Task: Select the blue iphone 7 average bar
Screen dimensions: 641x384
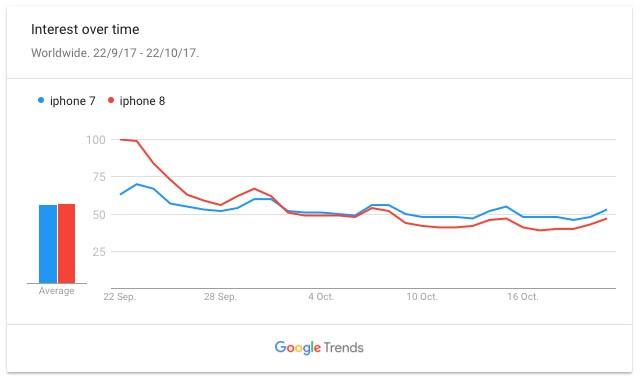Action: click(x=48, y=244)
